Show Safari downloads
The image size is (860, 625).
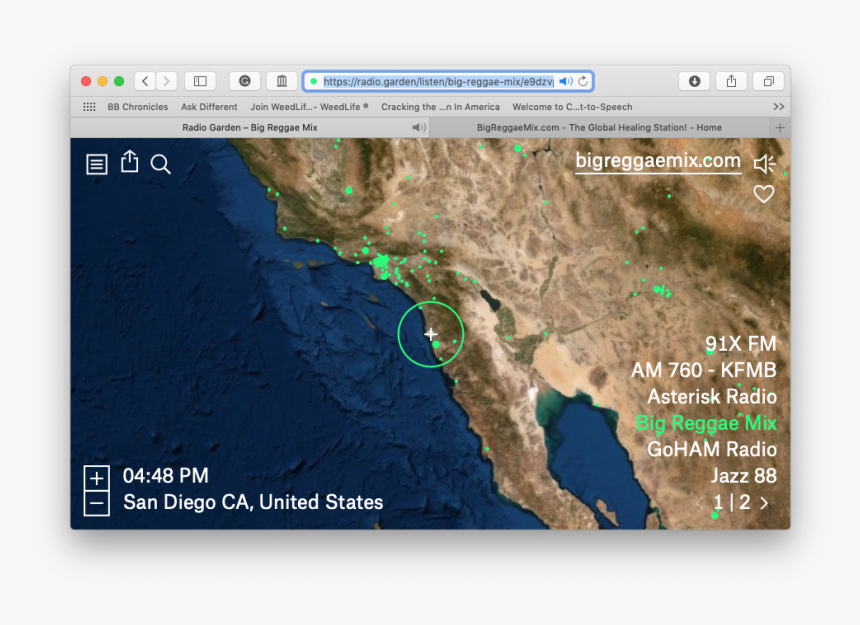click(x=694, y=81)
